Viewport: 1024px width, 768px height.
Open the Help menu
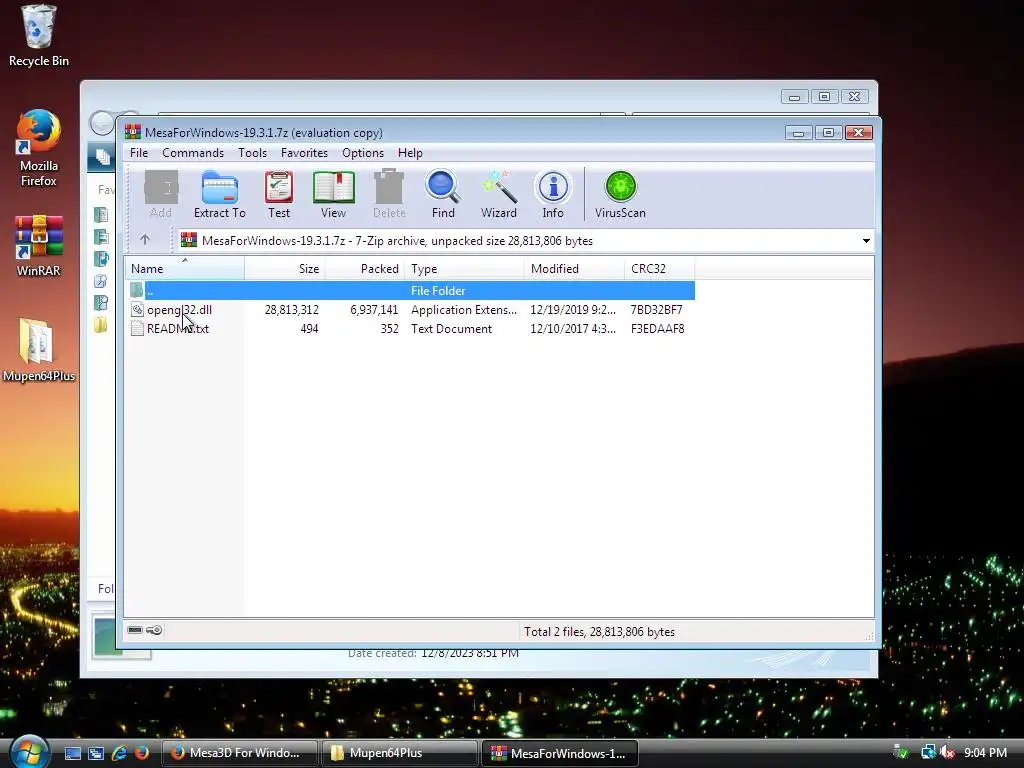pyautogui.click(x=410, y=153)
